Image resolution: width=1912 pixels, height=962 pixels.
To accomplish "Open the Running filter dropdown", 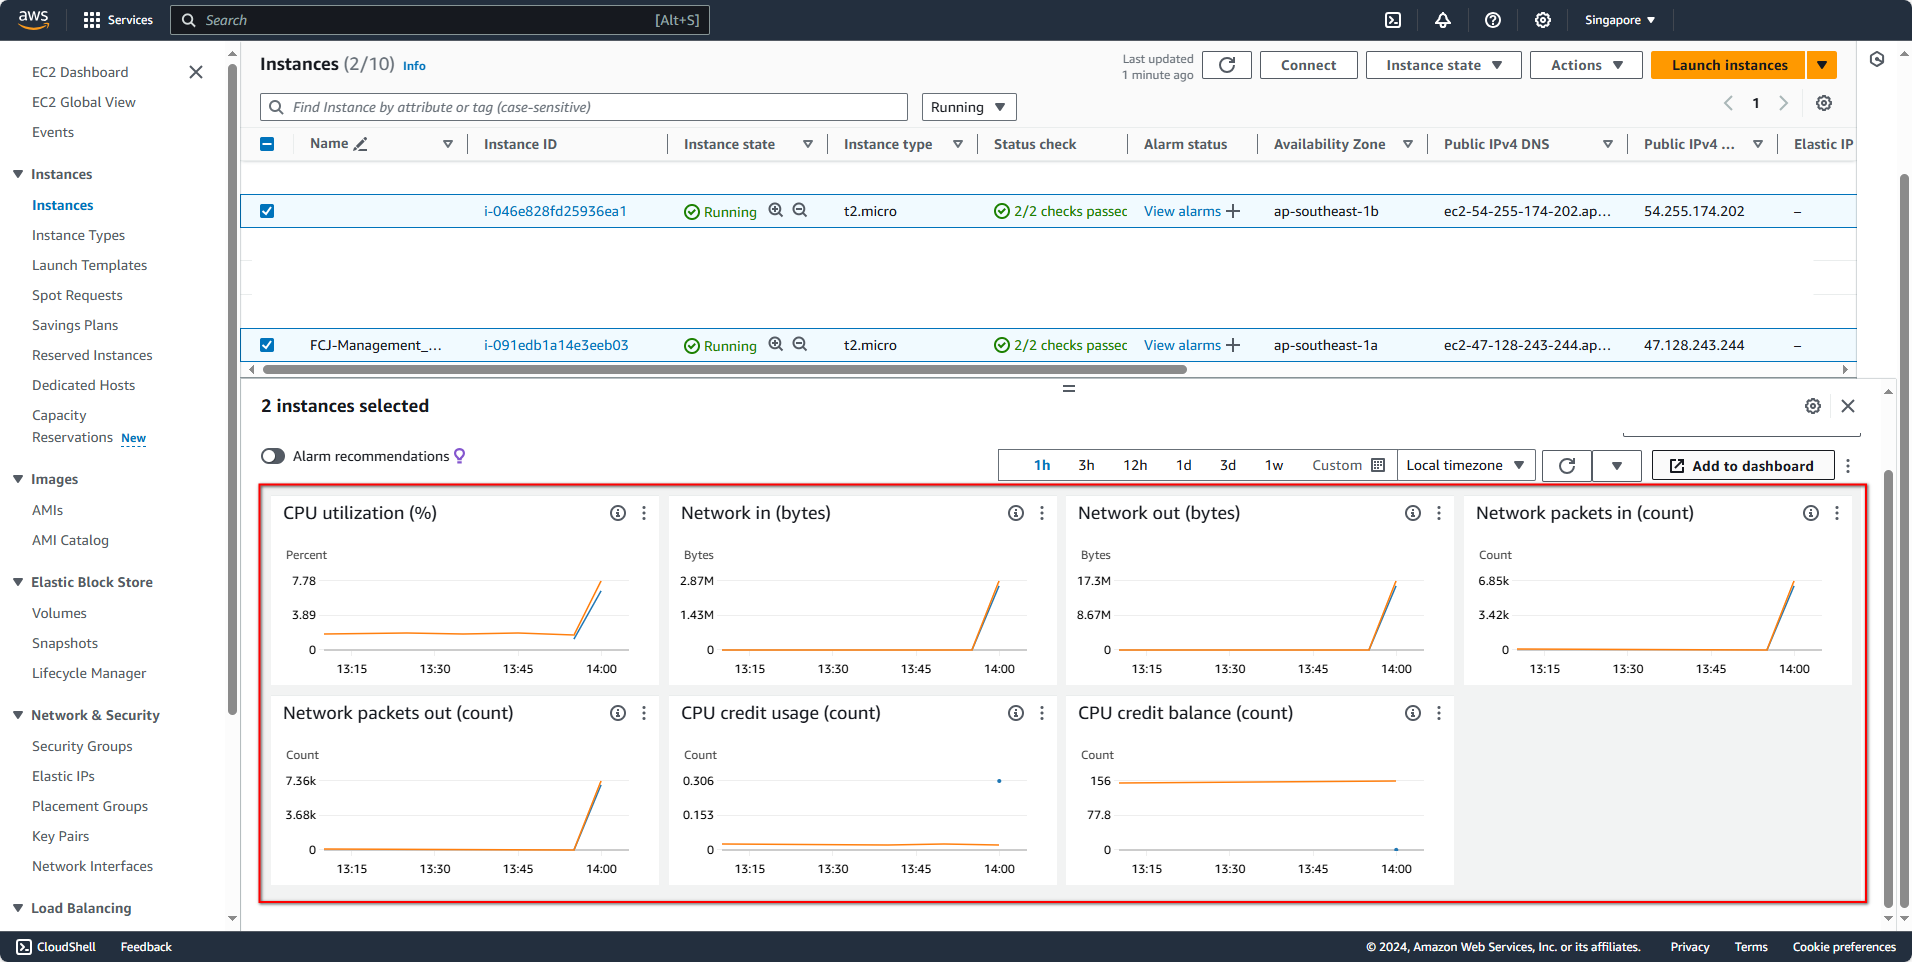I will (969, 107).
